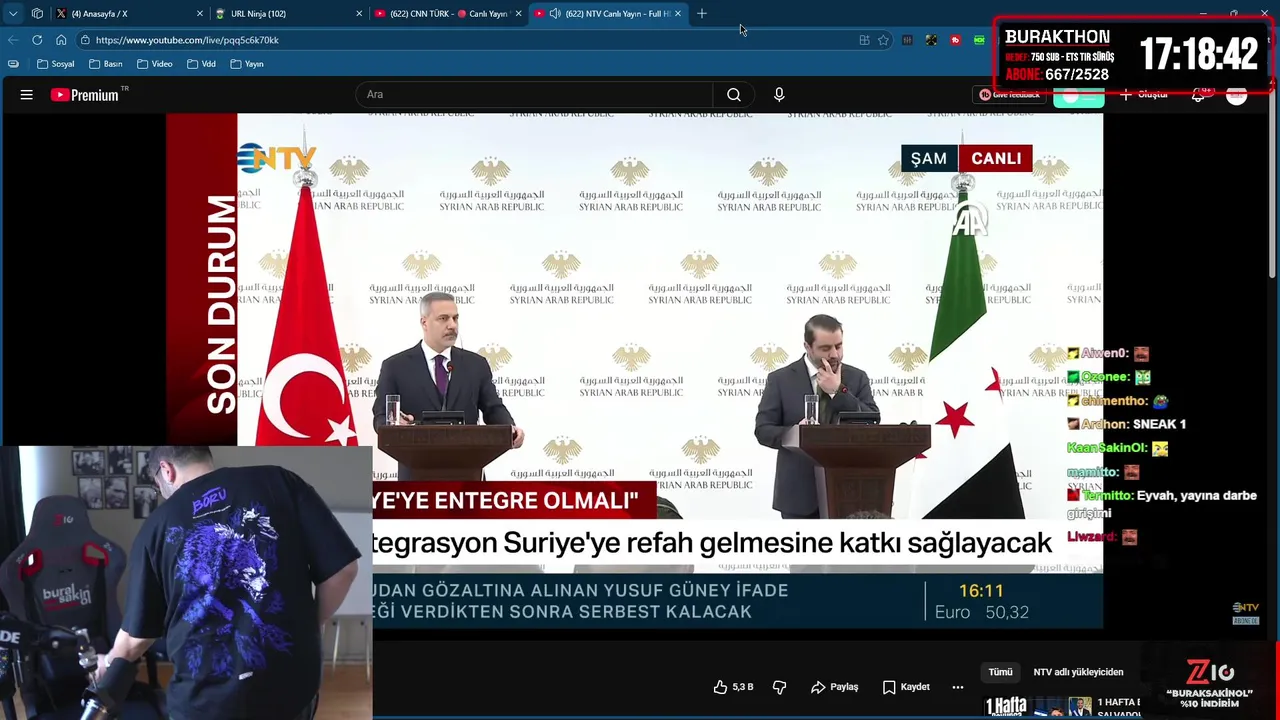Like the video with thumbs up
The width and height of the screenshot is (1280, 720).
point(733,687)
